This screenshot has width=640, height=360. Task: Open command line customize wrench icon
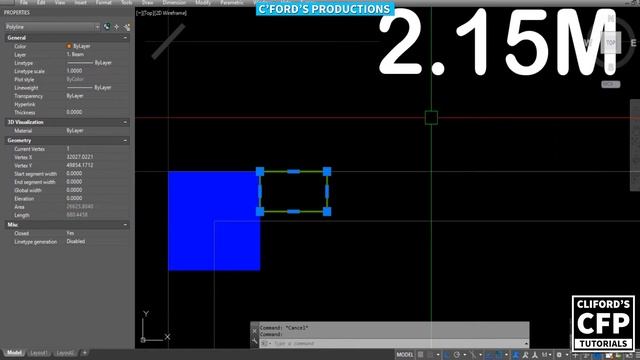[x=254, y=341]
